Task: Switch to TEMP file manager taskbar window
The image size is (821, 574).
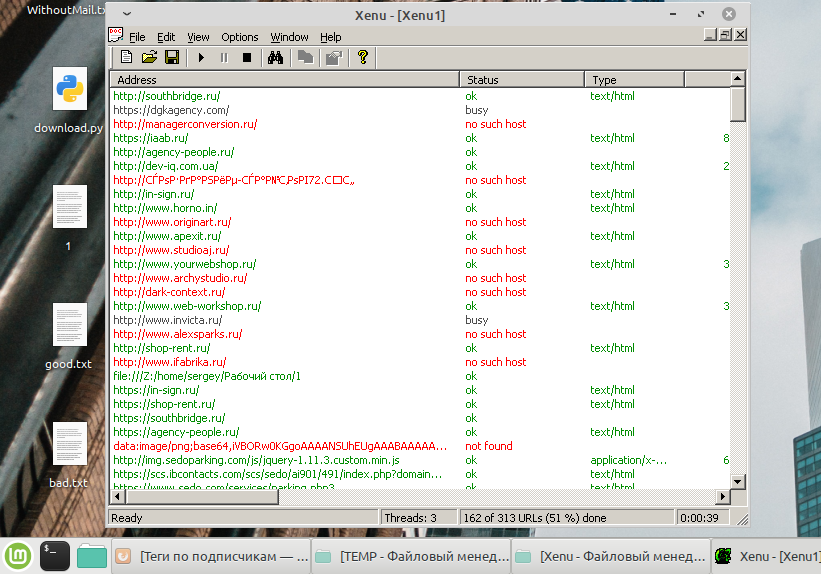Action: point(411,556)
